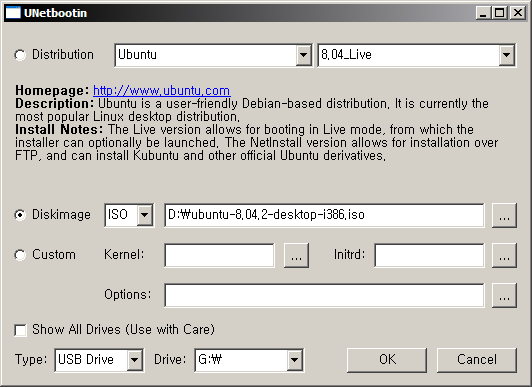Click the Kernel input field
The width and height of the screenshot is (532, 387).
pyautogui.click(x=219, y=255)
